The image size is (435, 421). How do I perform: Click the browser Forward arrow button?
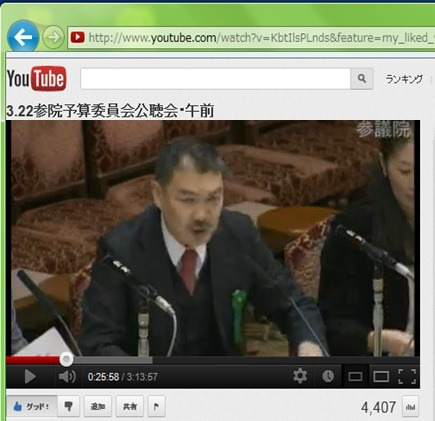[53, 37]
